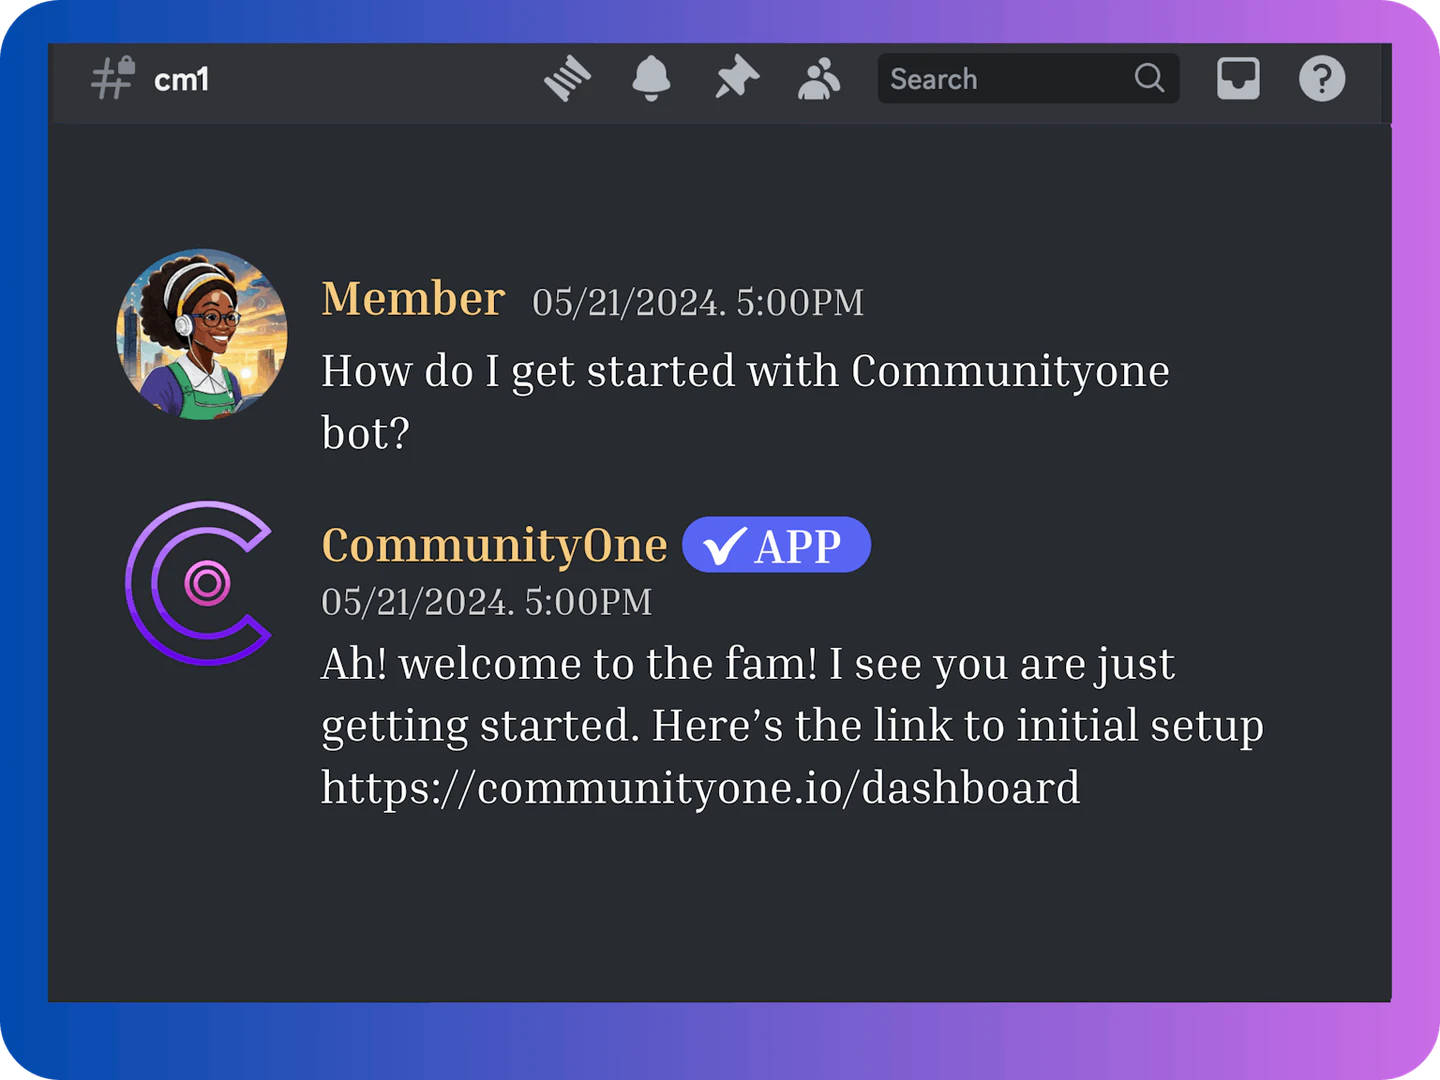
Task: Click the search magnifying glass icon
Action: point(1149,78)
